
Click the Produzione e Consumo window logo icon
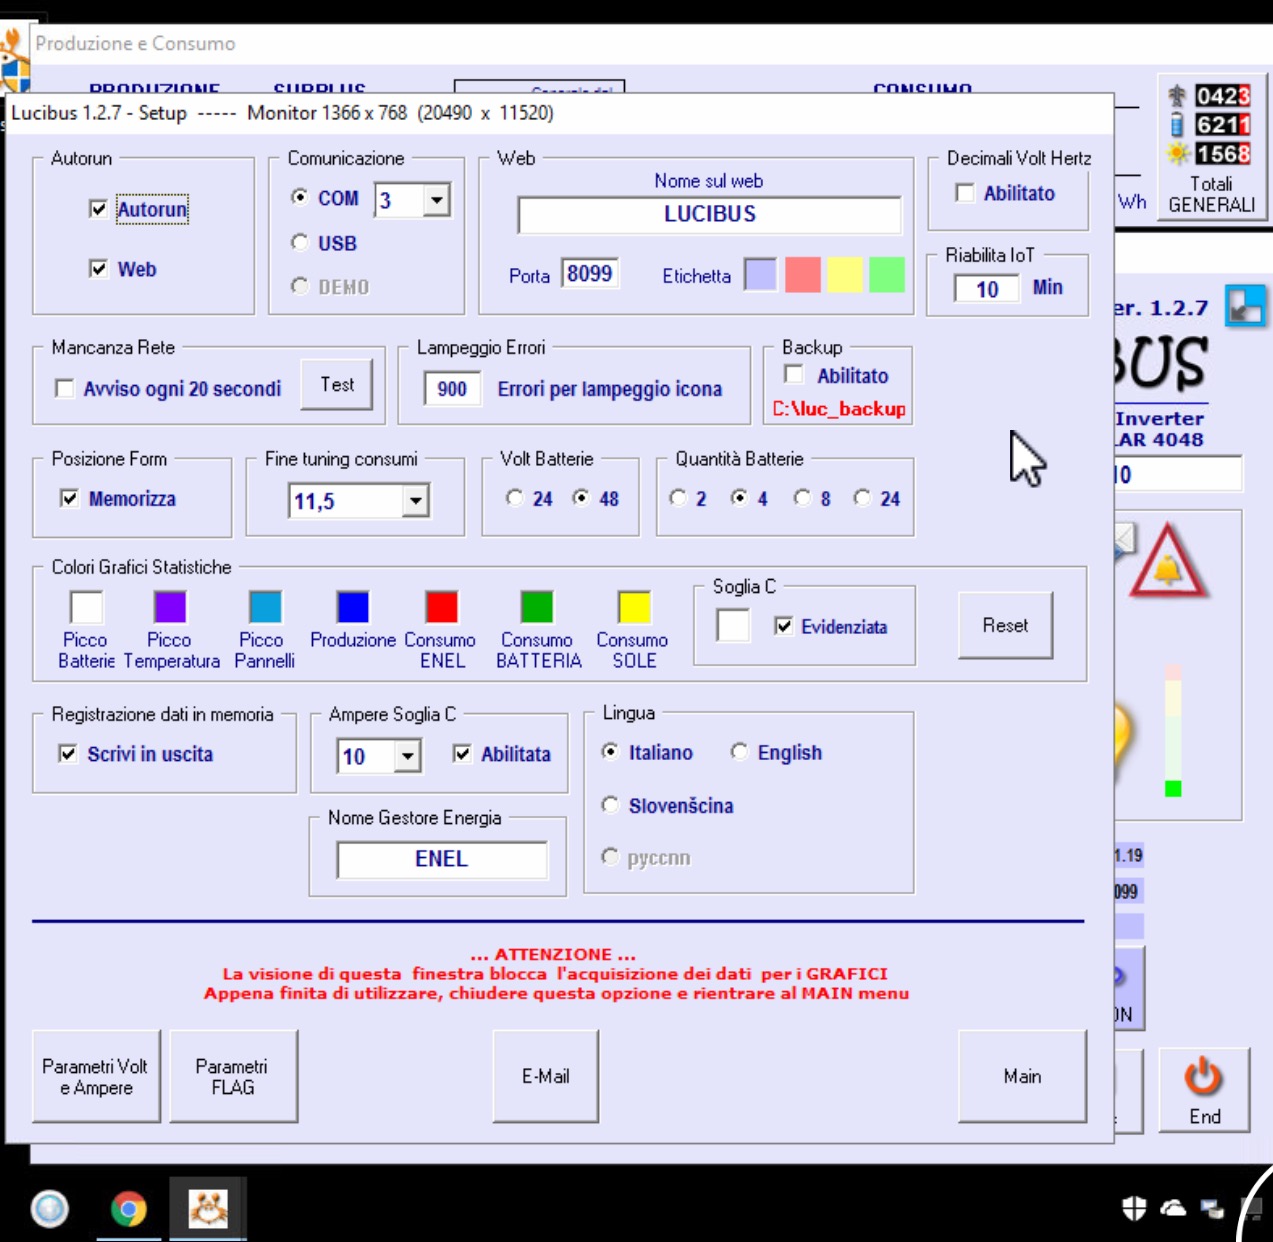pos(14,60)
